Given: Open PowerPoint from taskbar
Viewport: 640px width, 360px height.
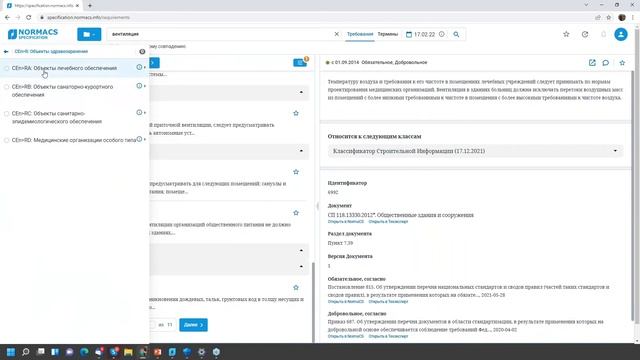Looking at the screenshot, I should tap(158, 352).
